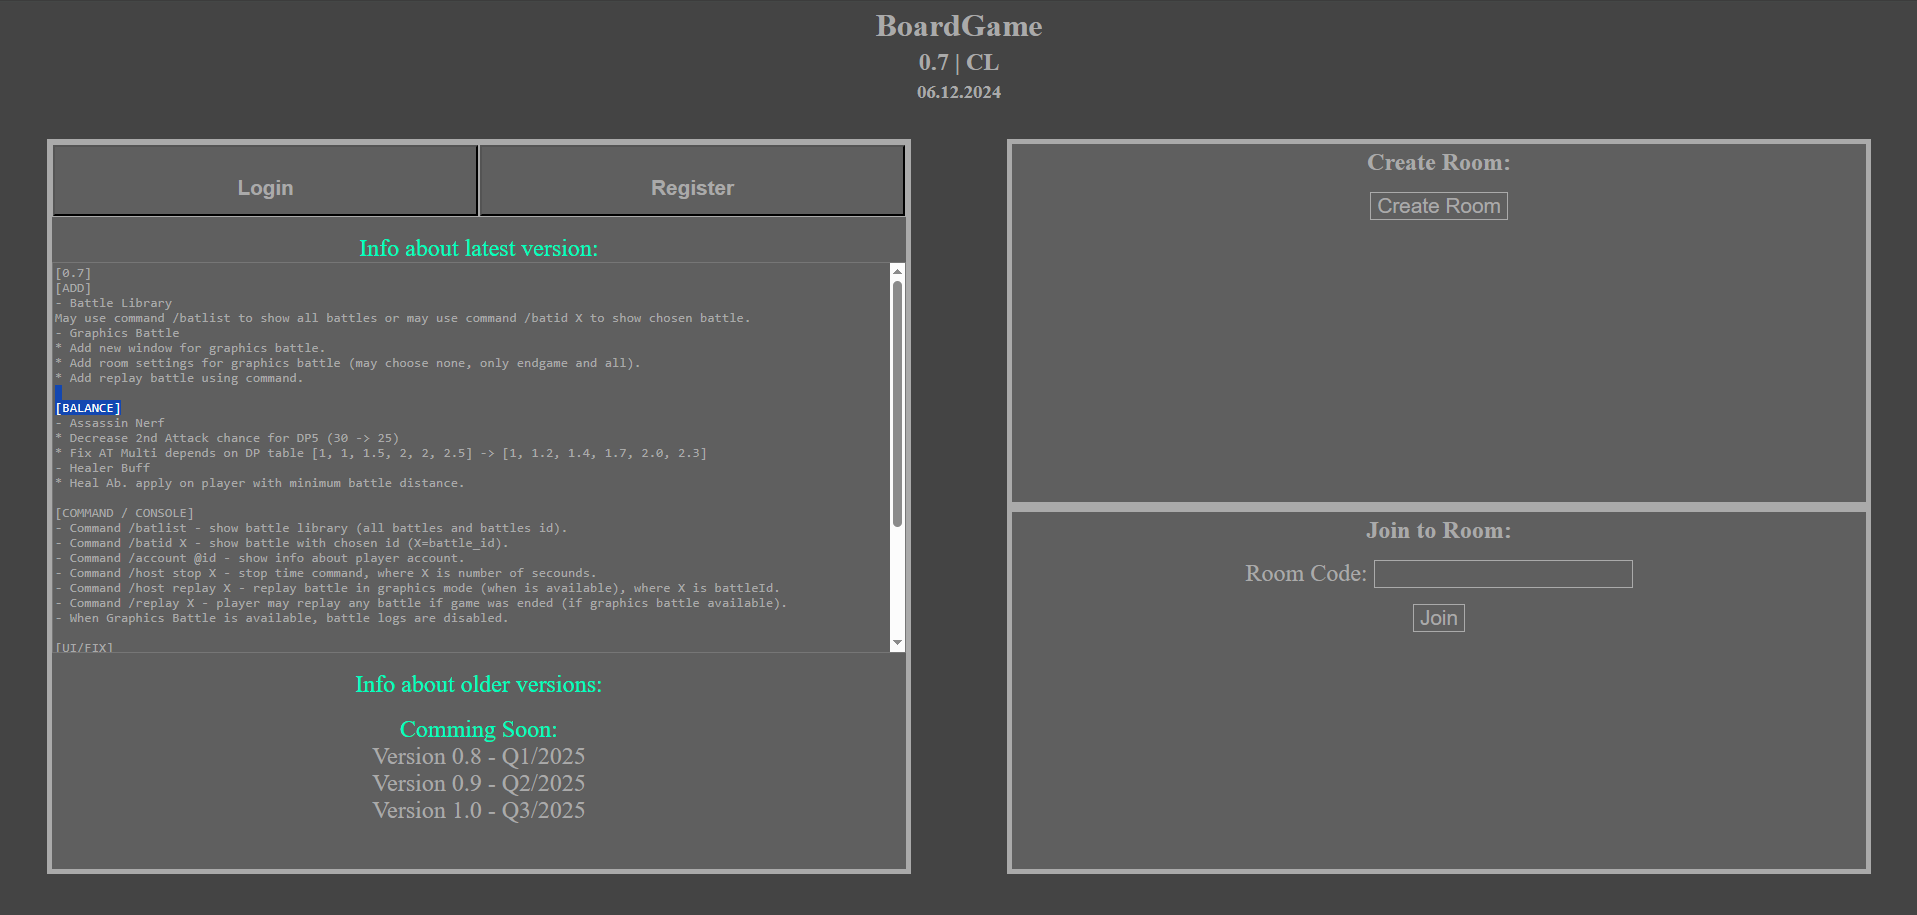Click the changelog vertical scrollbar thumb
Image resolution: width=1917 pixels, height=915 pixels.
point(897,400)
